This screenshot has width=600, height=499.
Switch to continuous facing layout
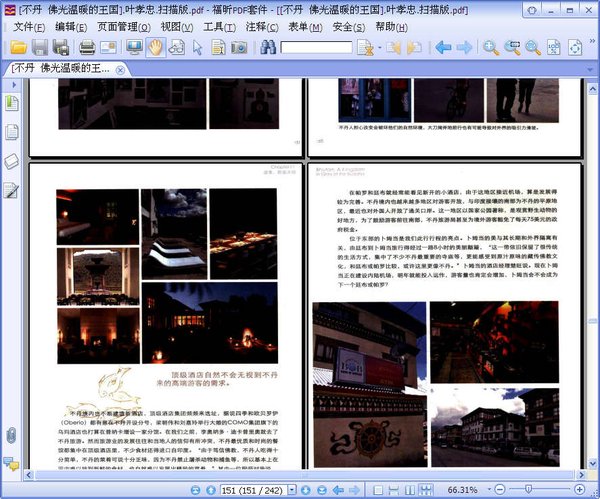tap(426, 490)
